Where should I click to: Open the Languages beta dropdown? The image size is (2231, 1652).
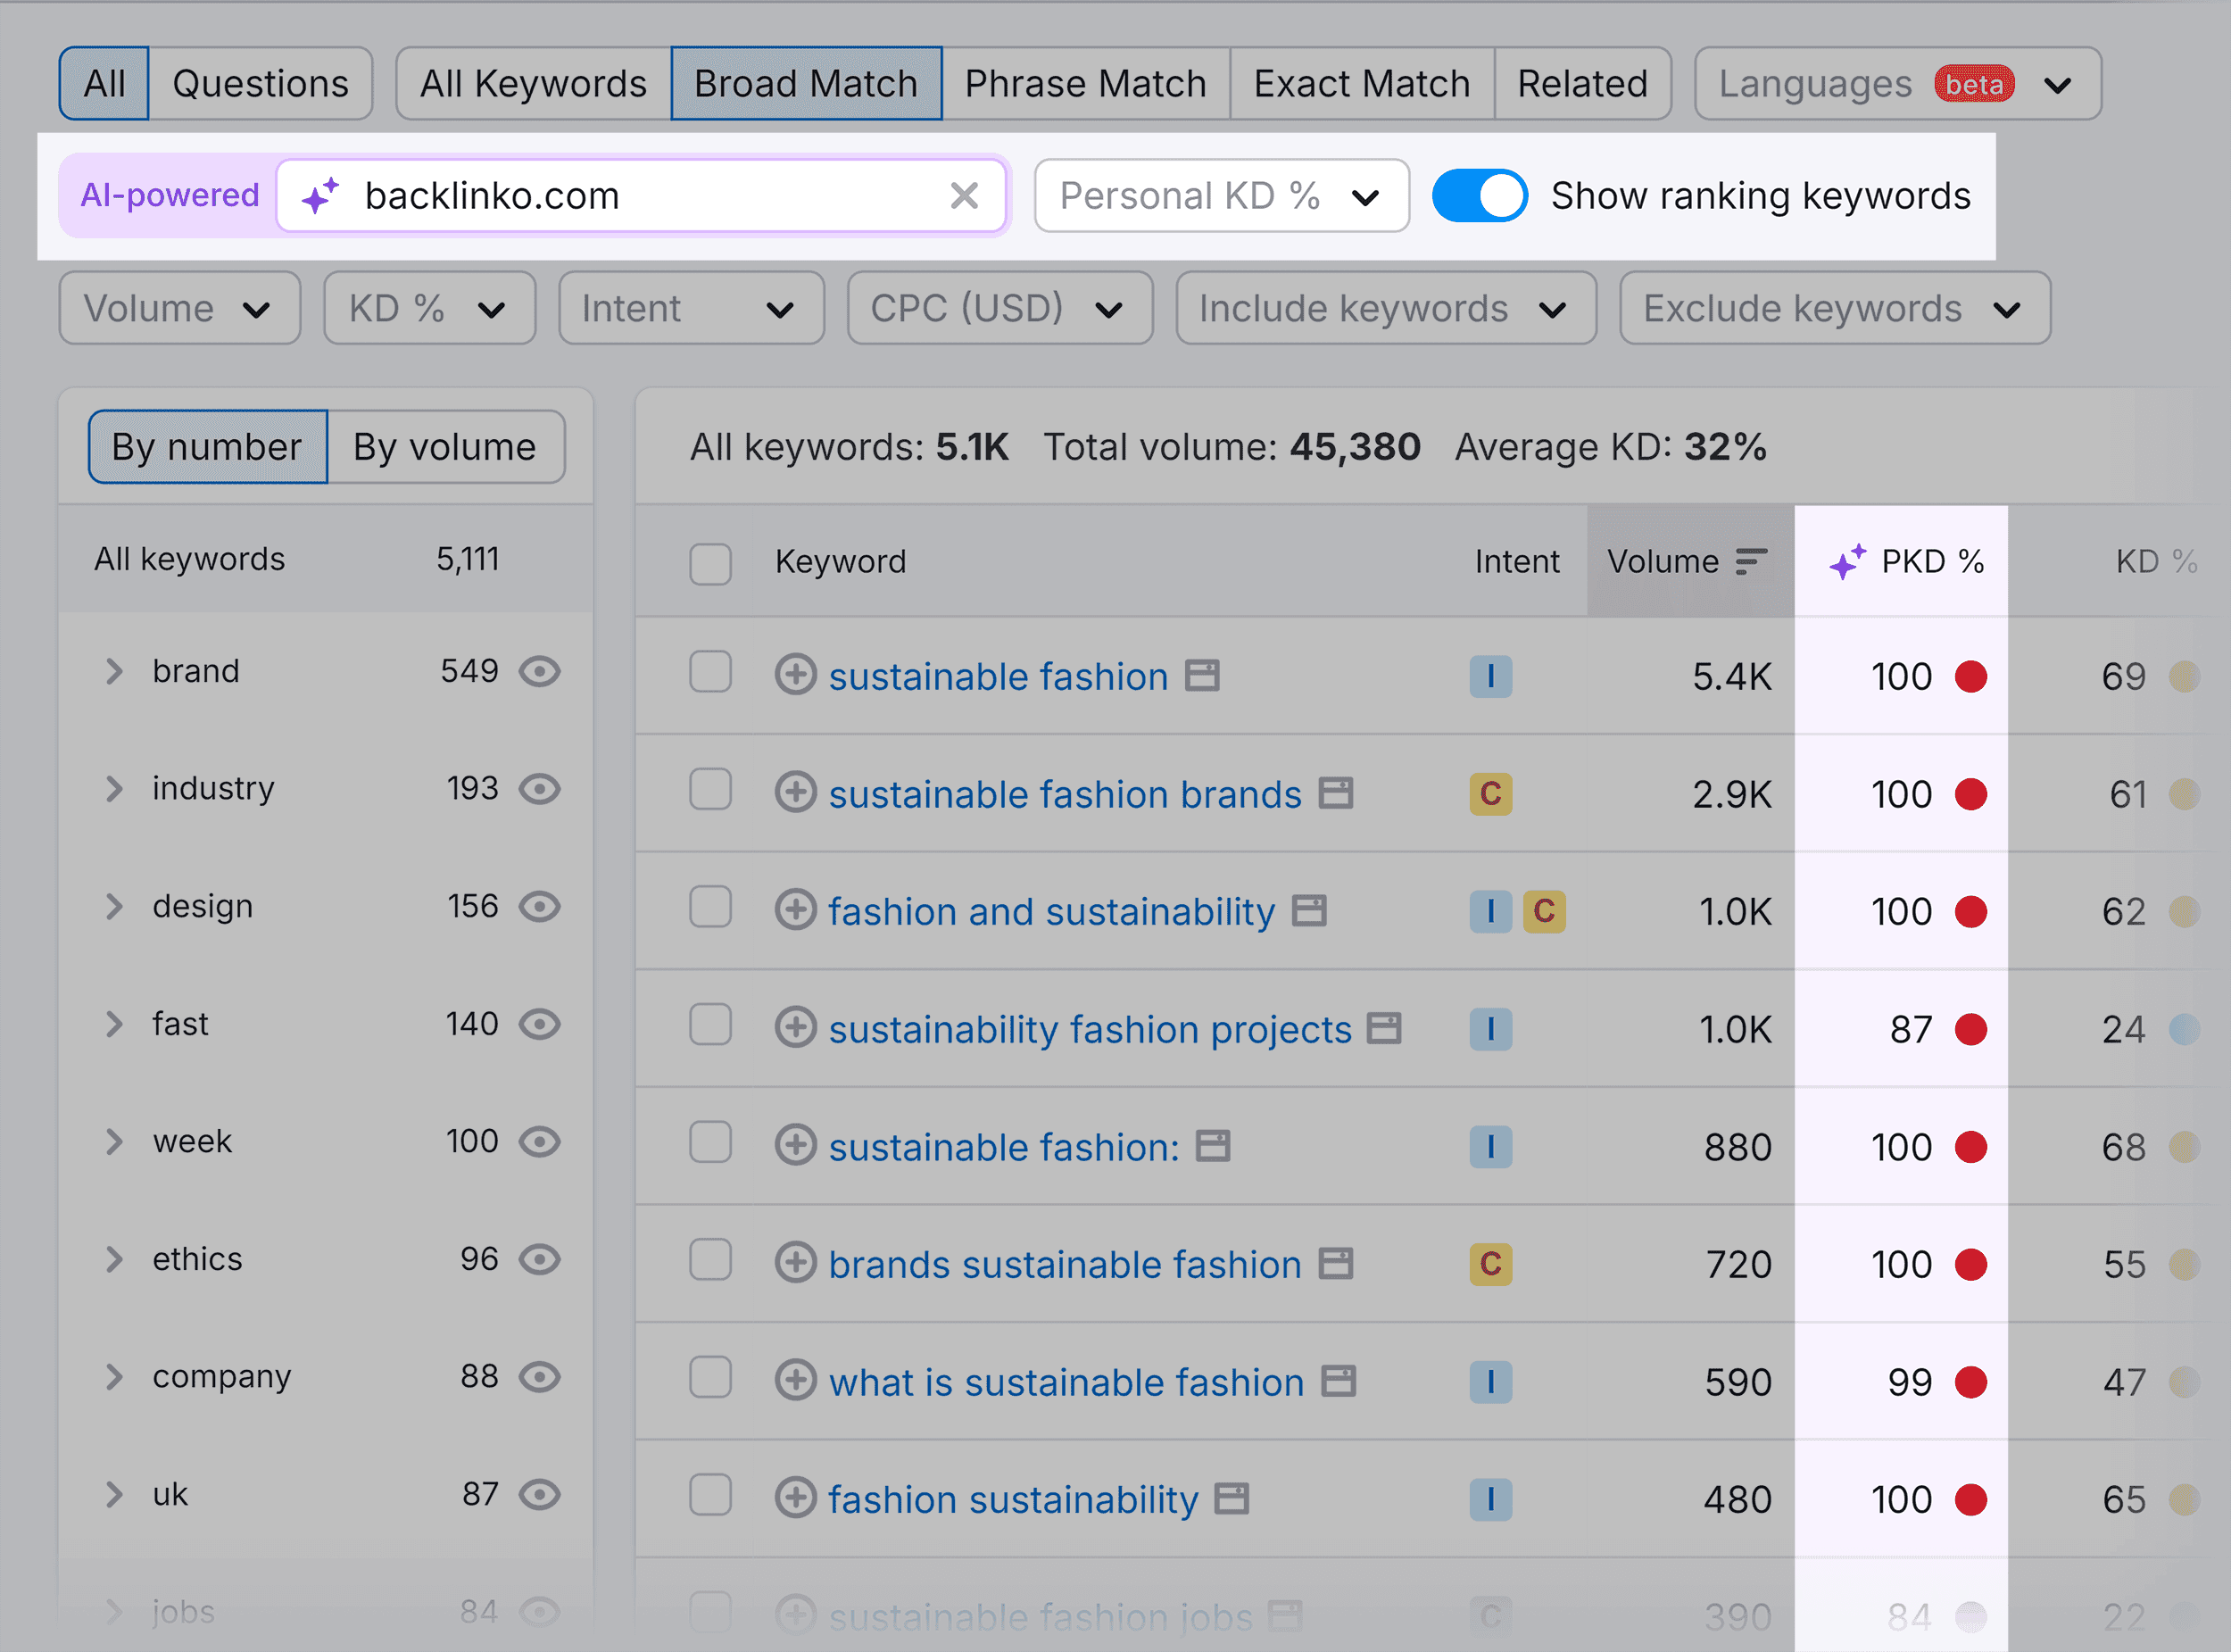[1898, 84]
